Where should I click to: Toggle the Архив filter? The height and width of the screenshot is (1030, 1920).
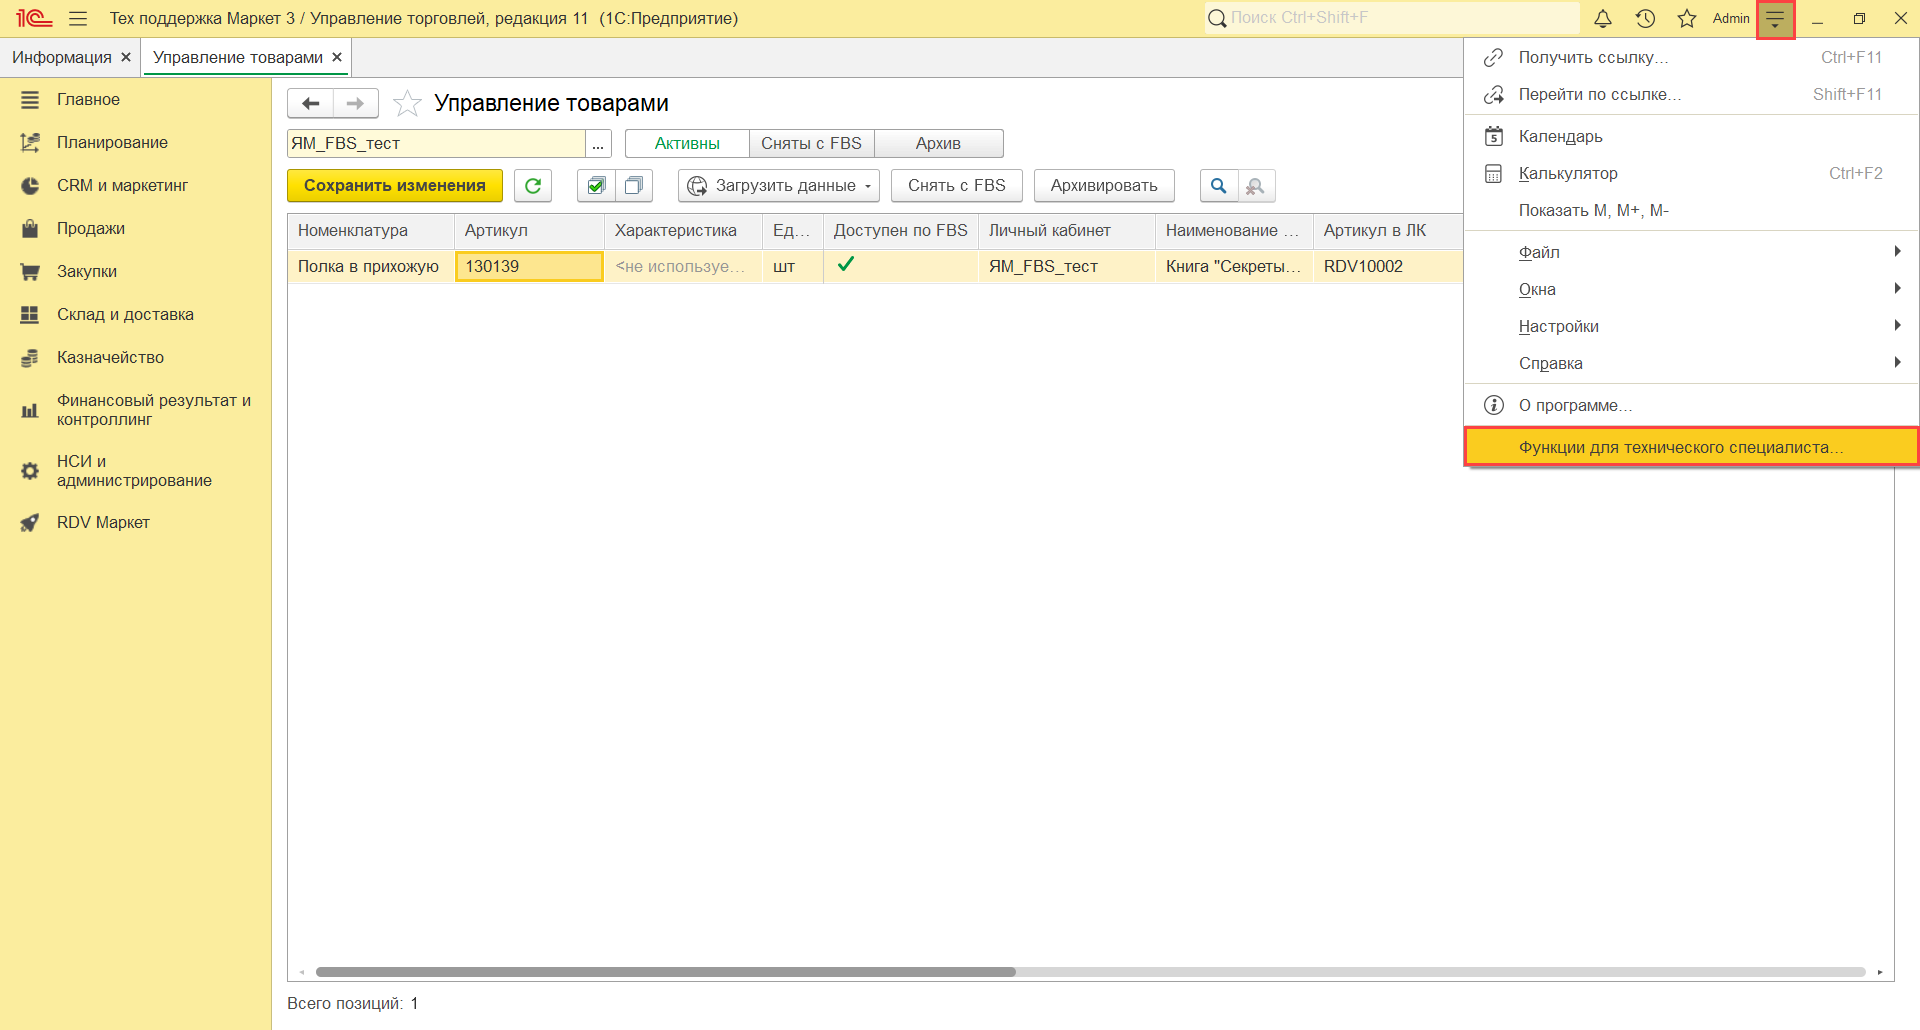(938, 144)
